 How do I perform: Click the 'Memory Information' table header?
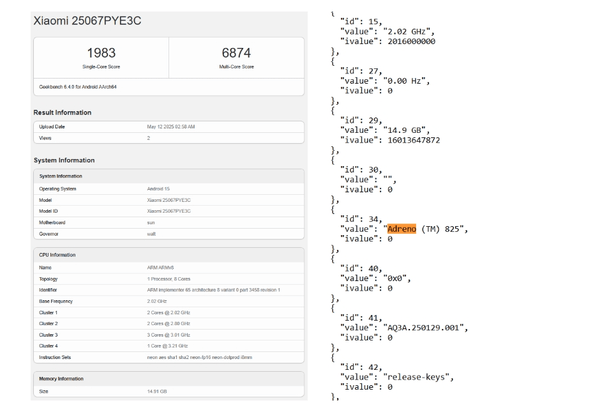click(x=61, y=379)
